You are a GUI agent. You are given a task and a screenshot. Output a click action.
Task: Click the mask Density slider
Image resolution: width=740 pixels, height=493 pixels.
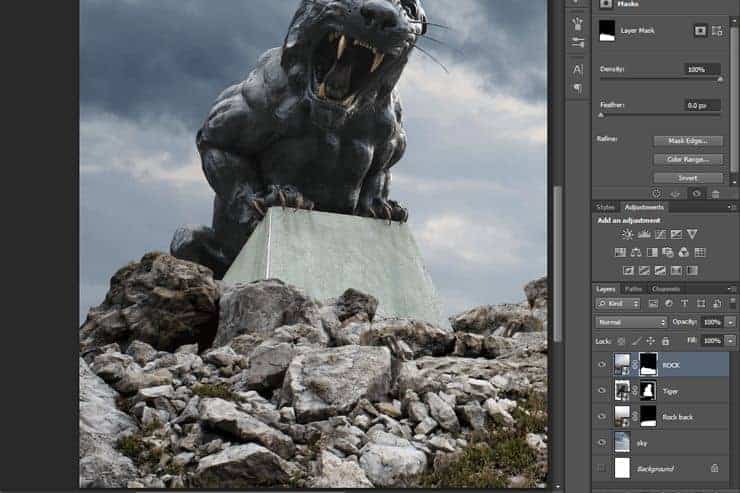[660, 79]
